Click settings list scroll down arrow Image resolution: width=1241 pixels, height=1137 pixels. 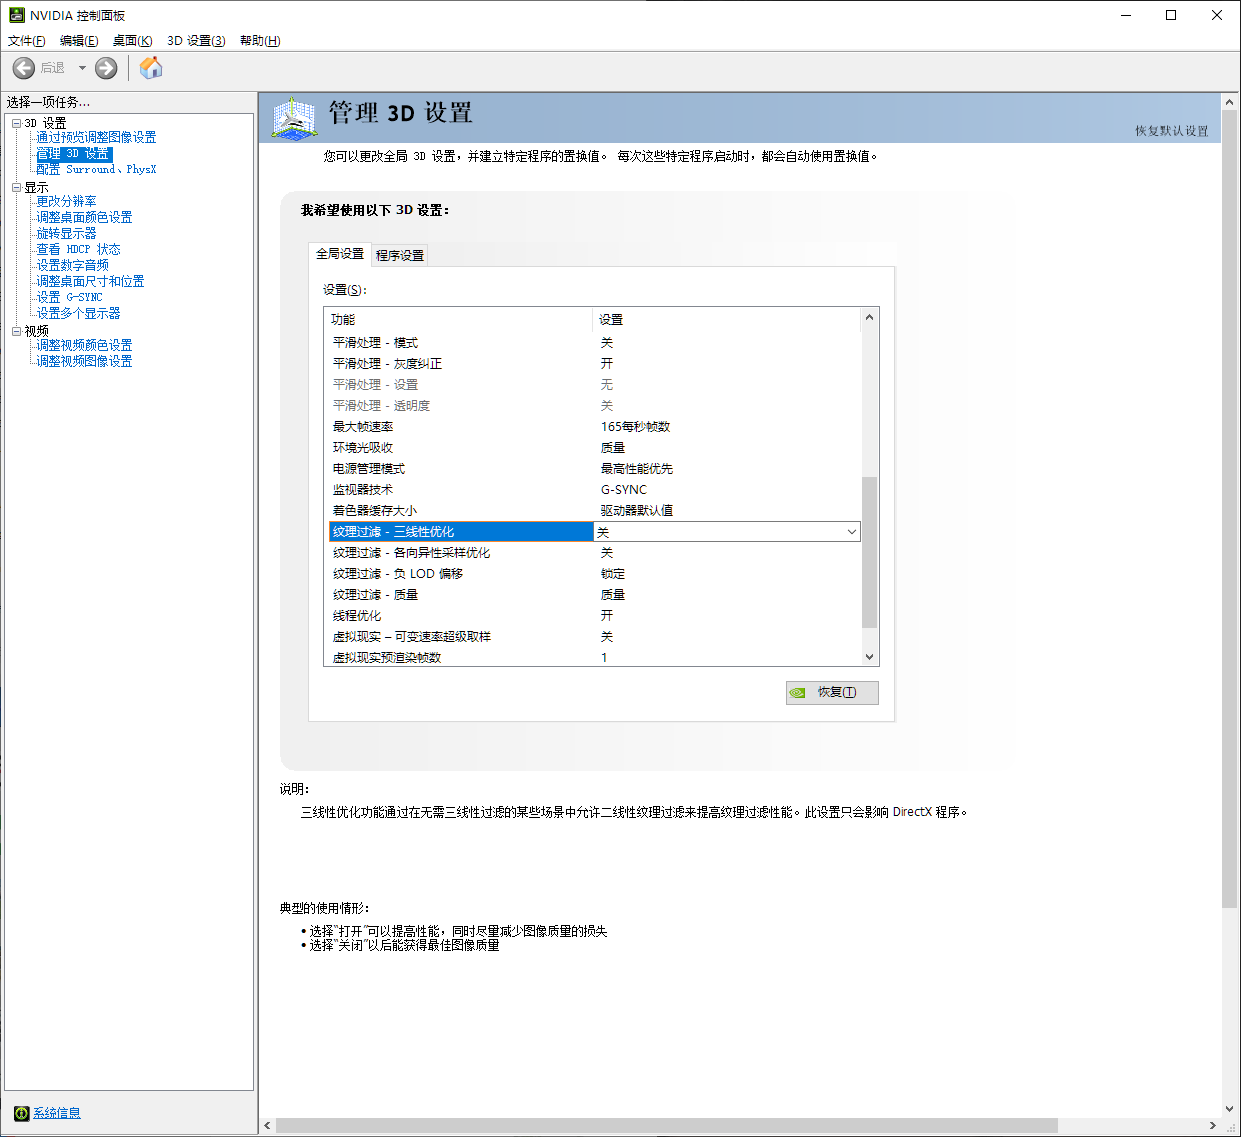click(x=869, y=657)
